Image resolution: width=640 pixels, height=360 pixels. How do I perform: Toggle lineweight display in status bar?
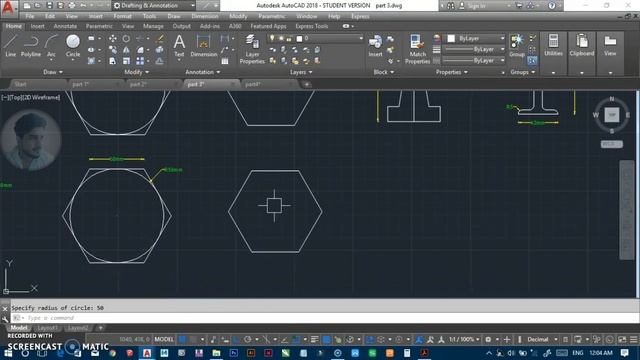point(314,339)
